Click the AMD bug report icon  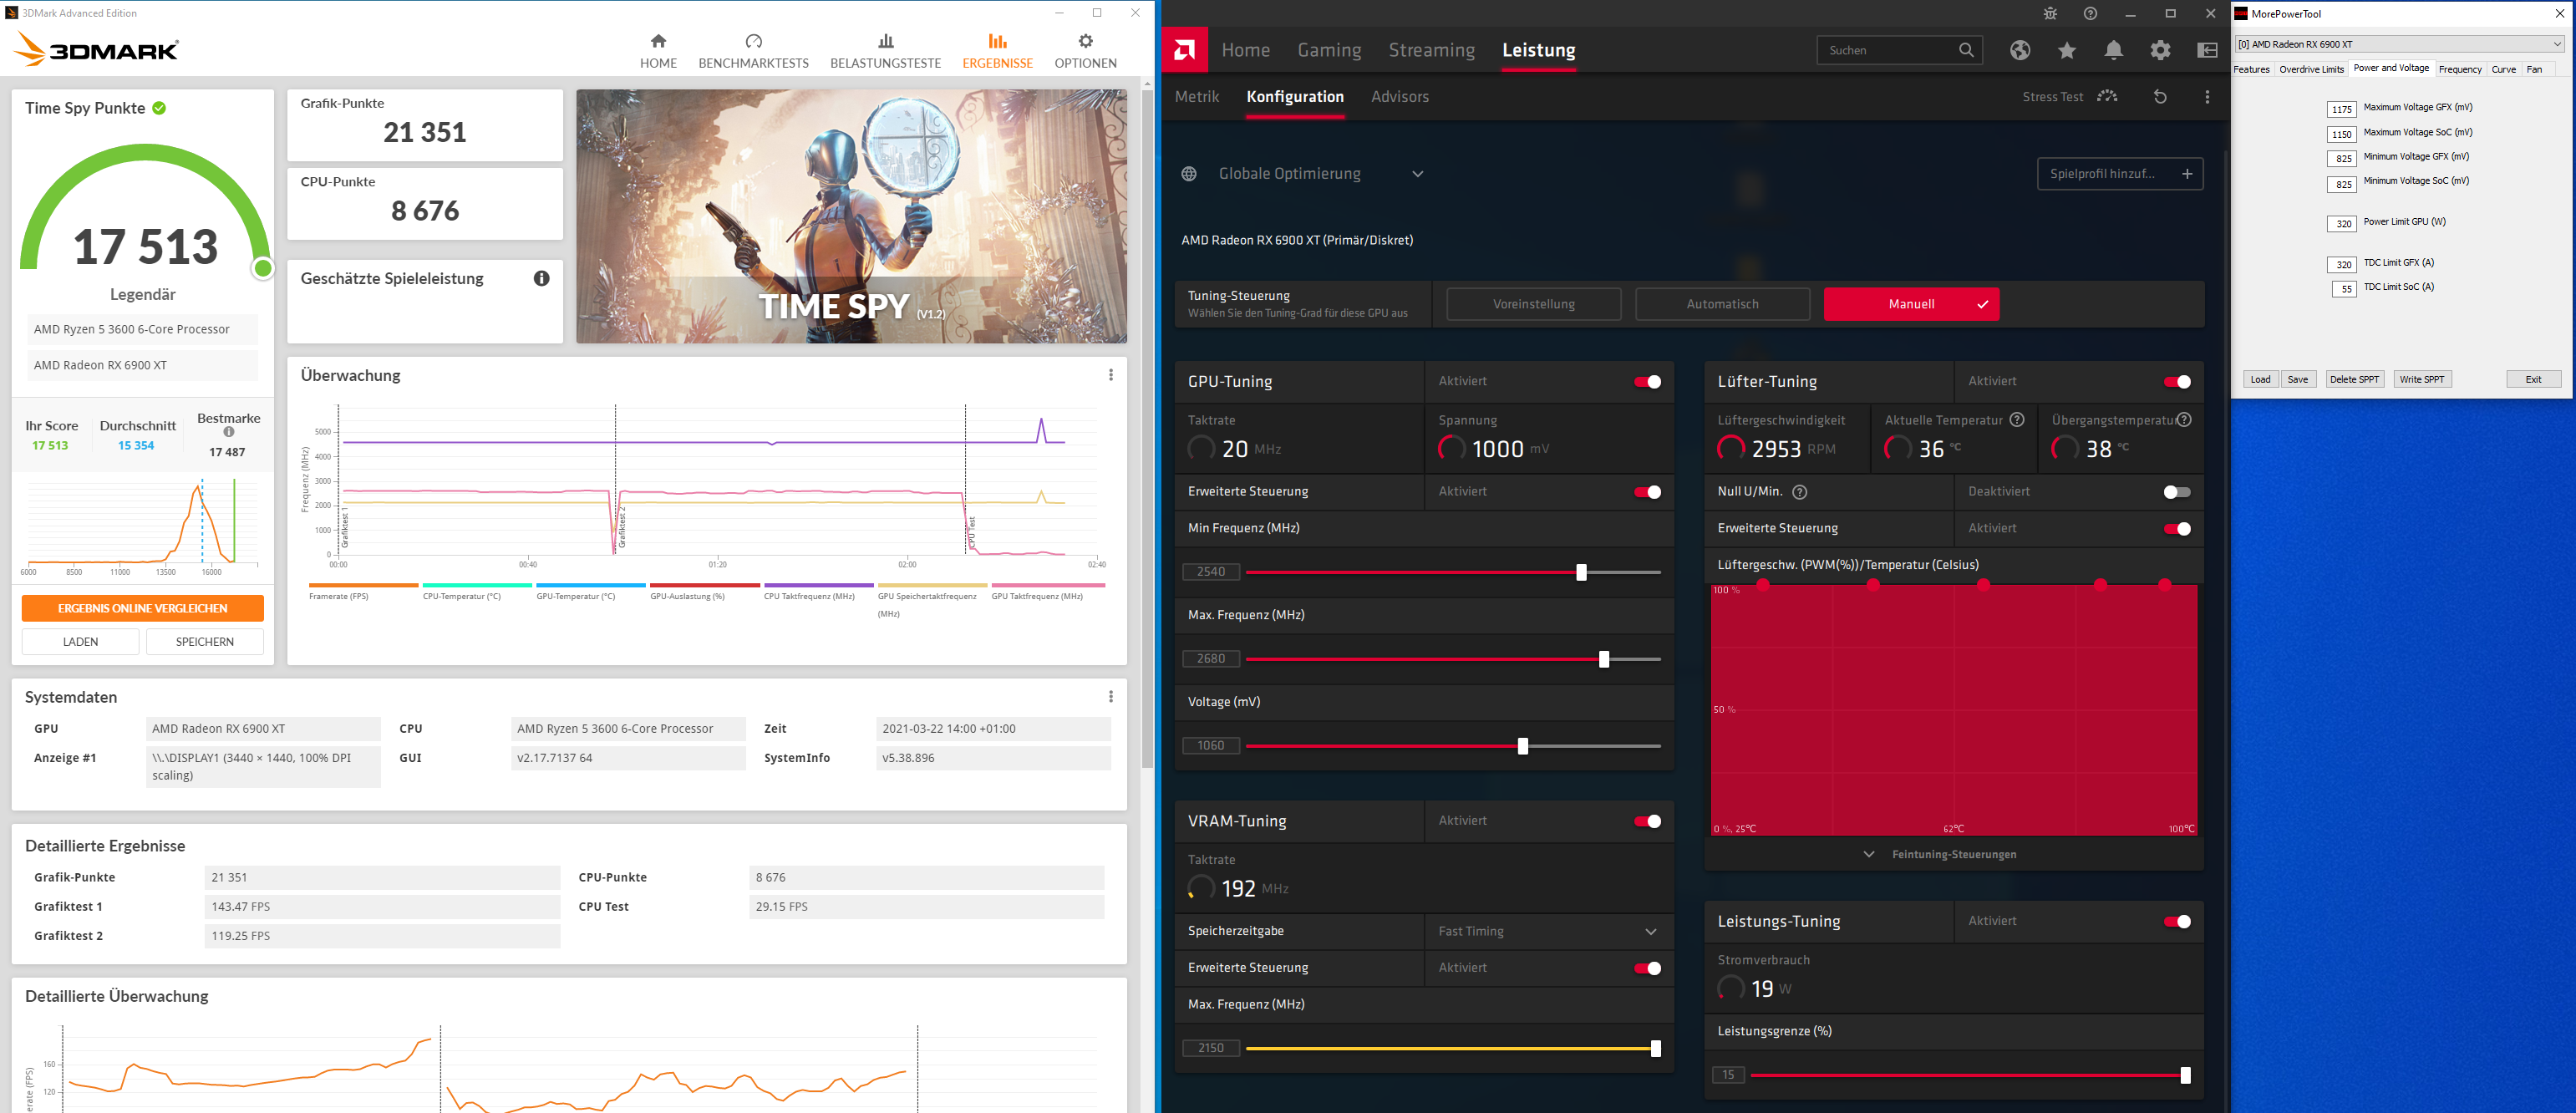[2050, 14]
